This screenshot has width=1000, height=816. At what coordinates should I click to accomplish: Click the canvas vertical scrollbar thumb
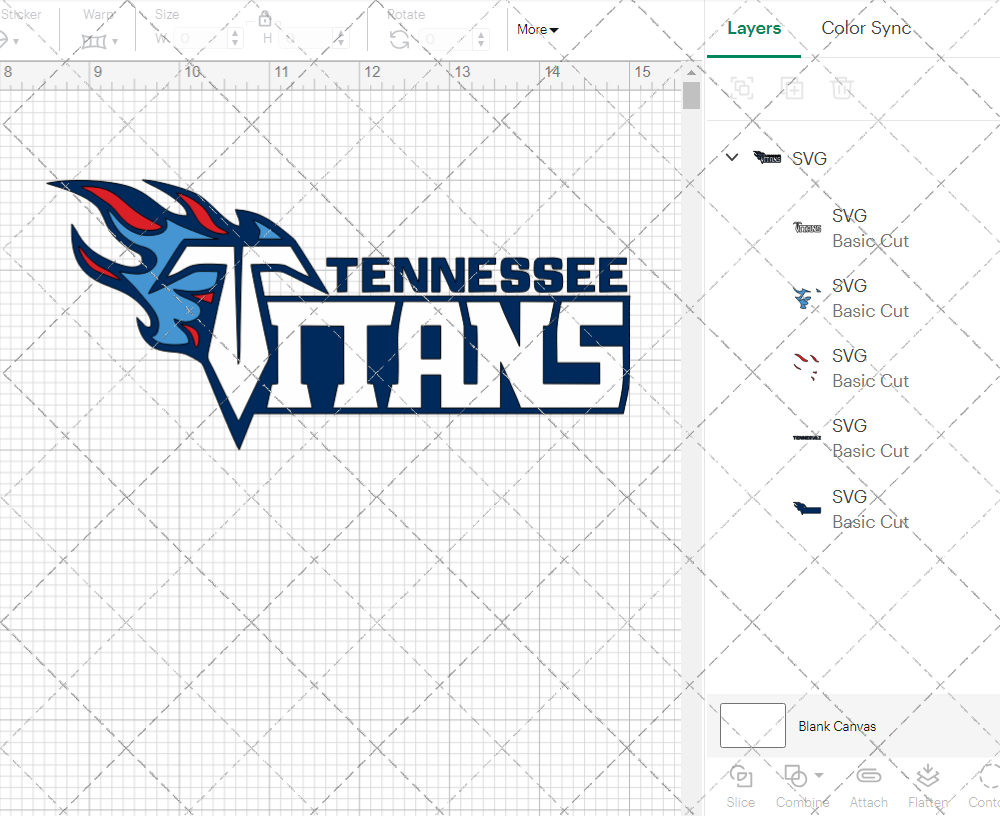[691, 96]
